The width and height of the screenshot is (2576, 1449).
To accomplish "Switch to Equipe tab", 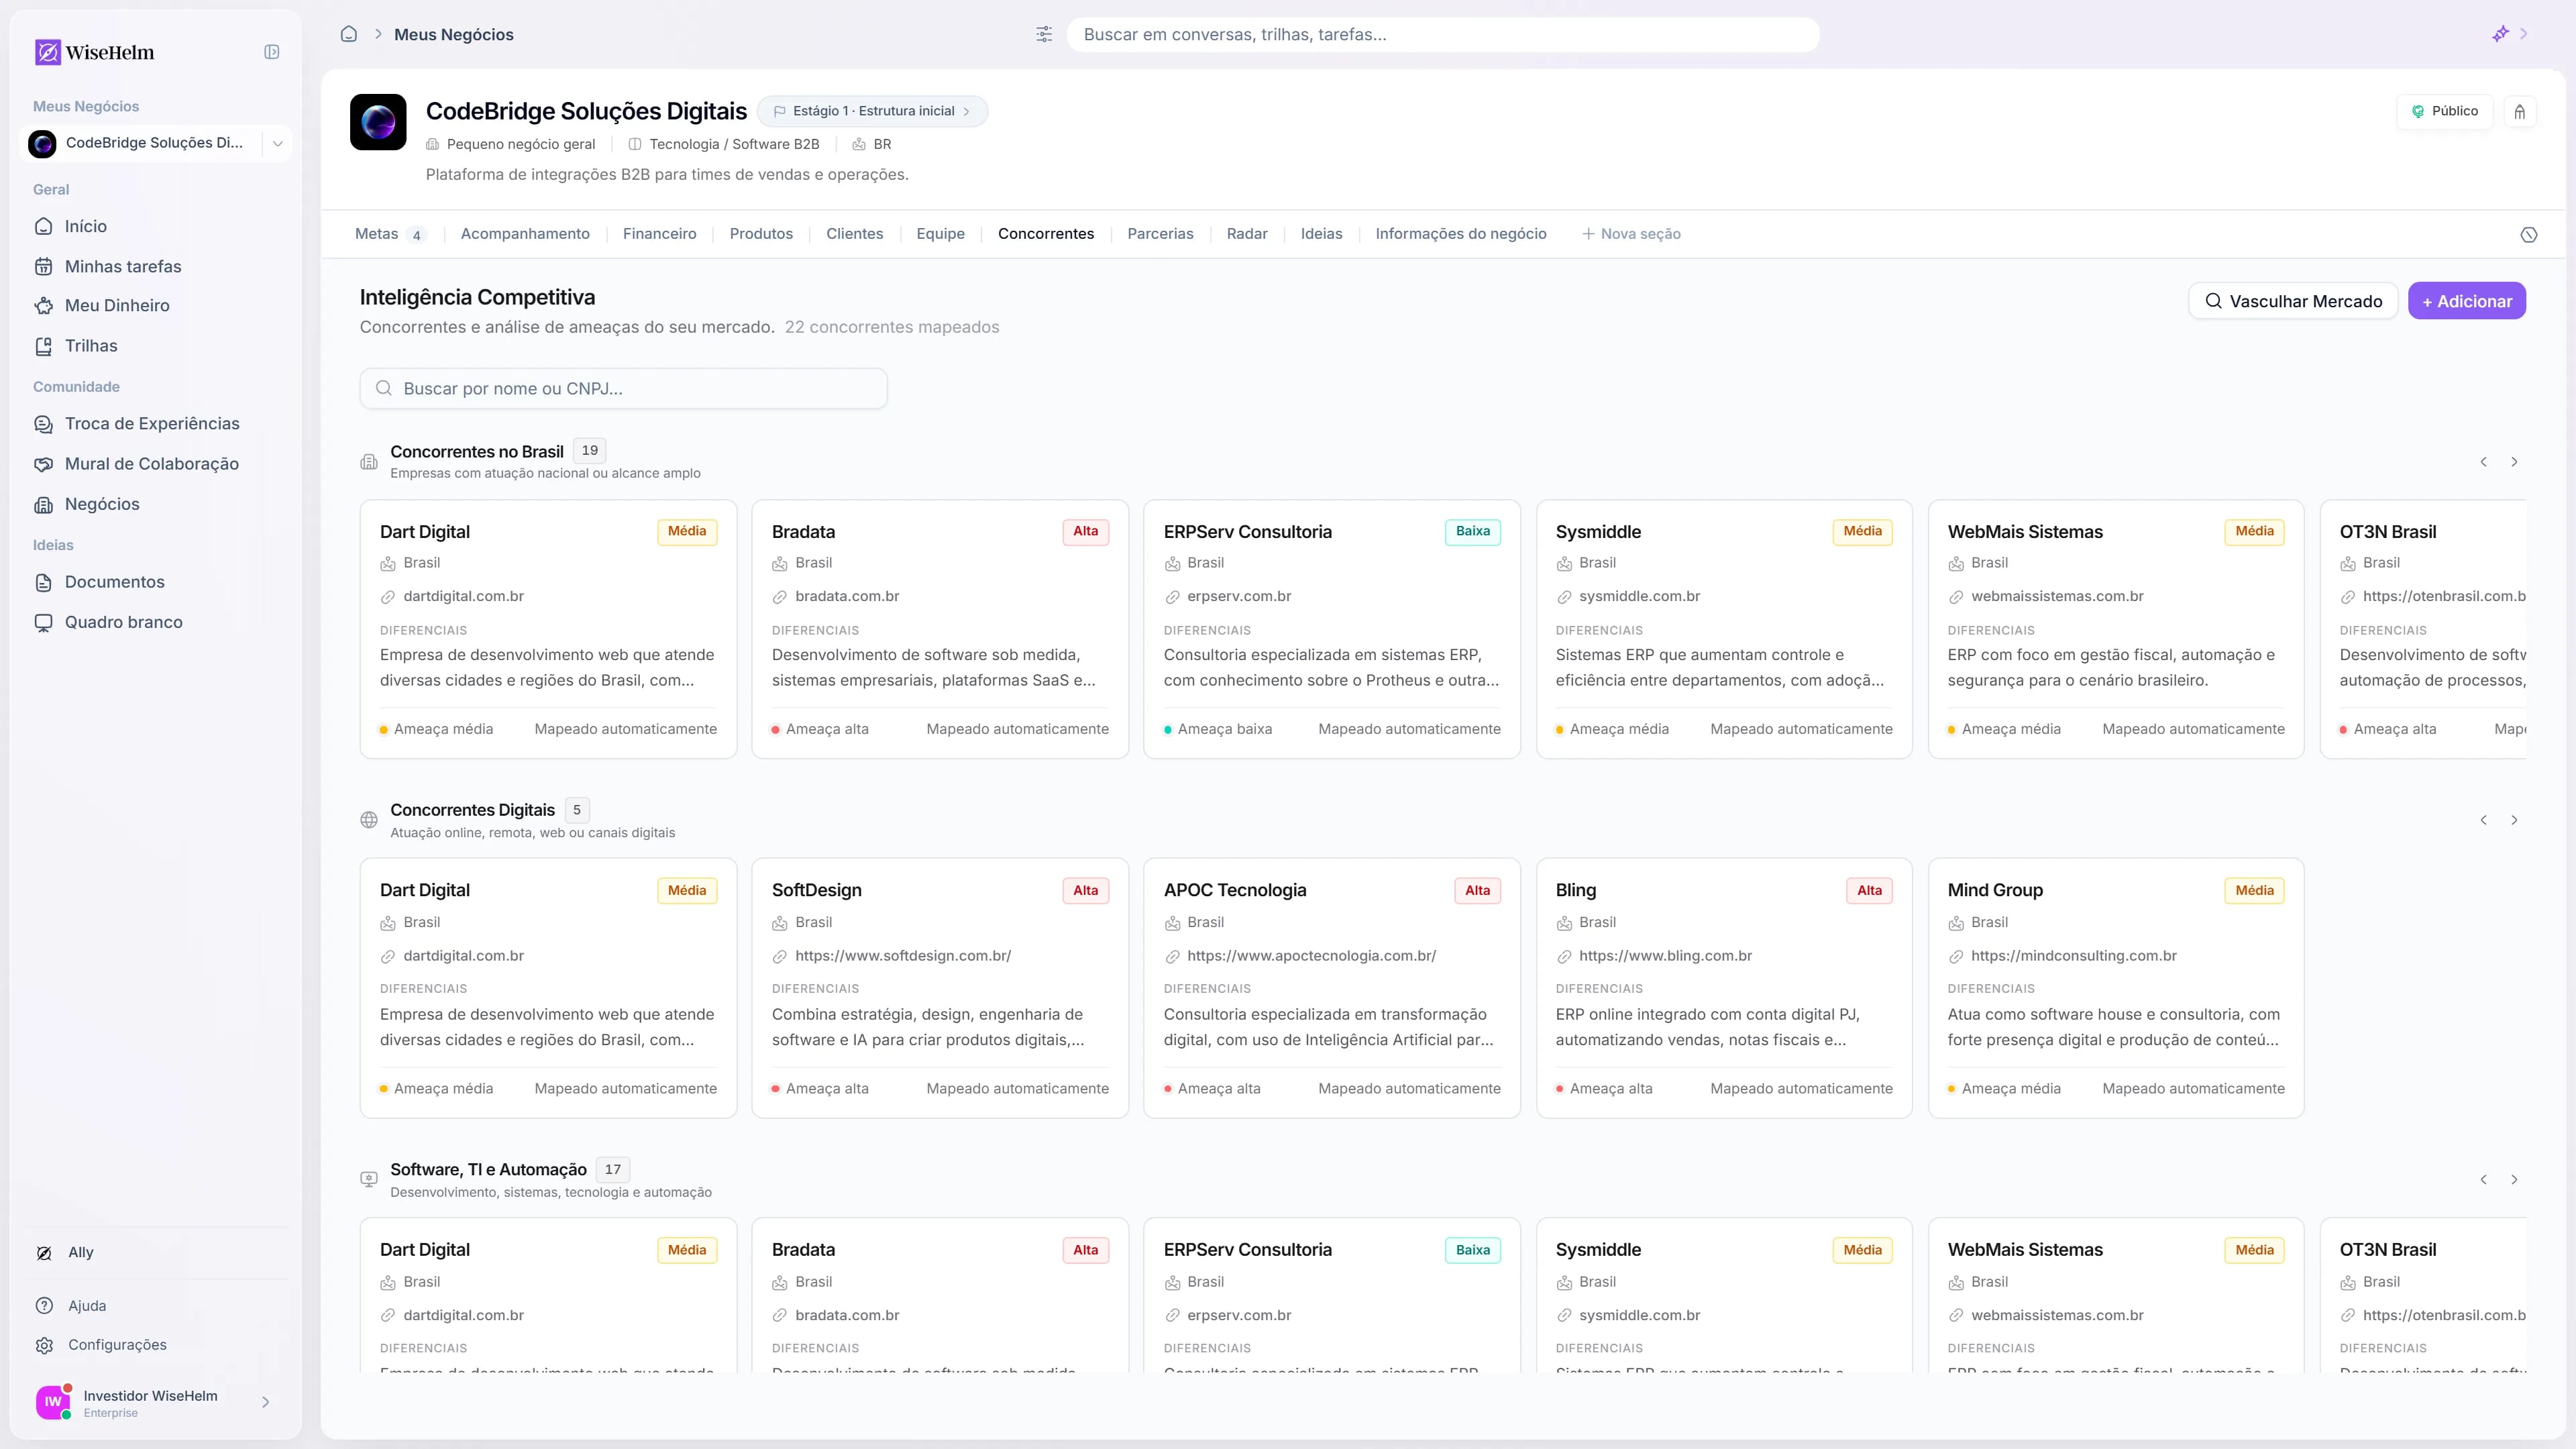I will [x=941, y=234].
